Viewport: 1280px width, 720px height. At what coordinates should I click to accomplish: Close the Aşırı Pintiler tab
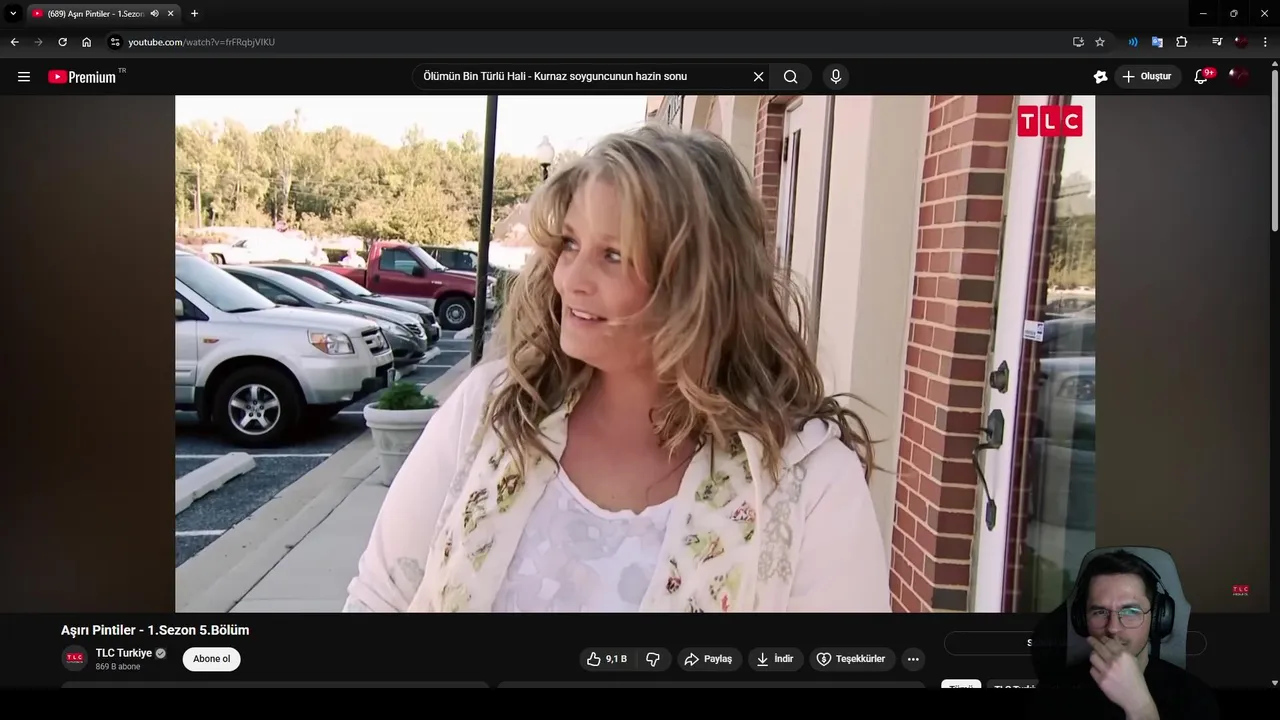point(170,13)
